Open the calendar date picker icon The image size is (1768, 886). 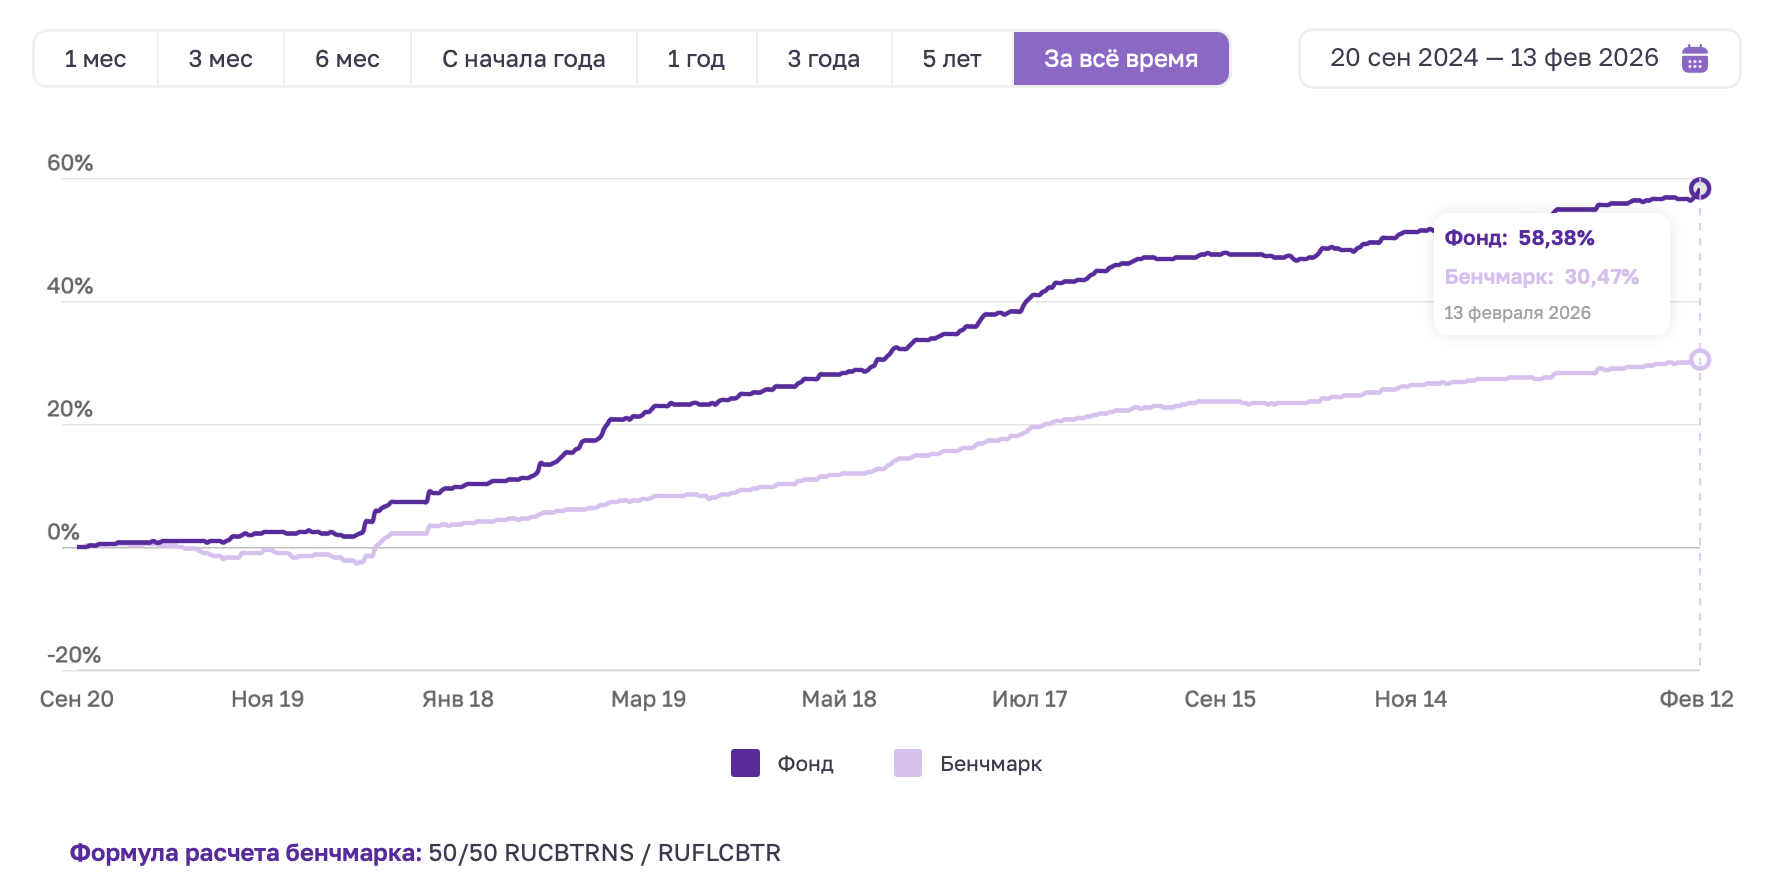tap(1694, 59)
